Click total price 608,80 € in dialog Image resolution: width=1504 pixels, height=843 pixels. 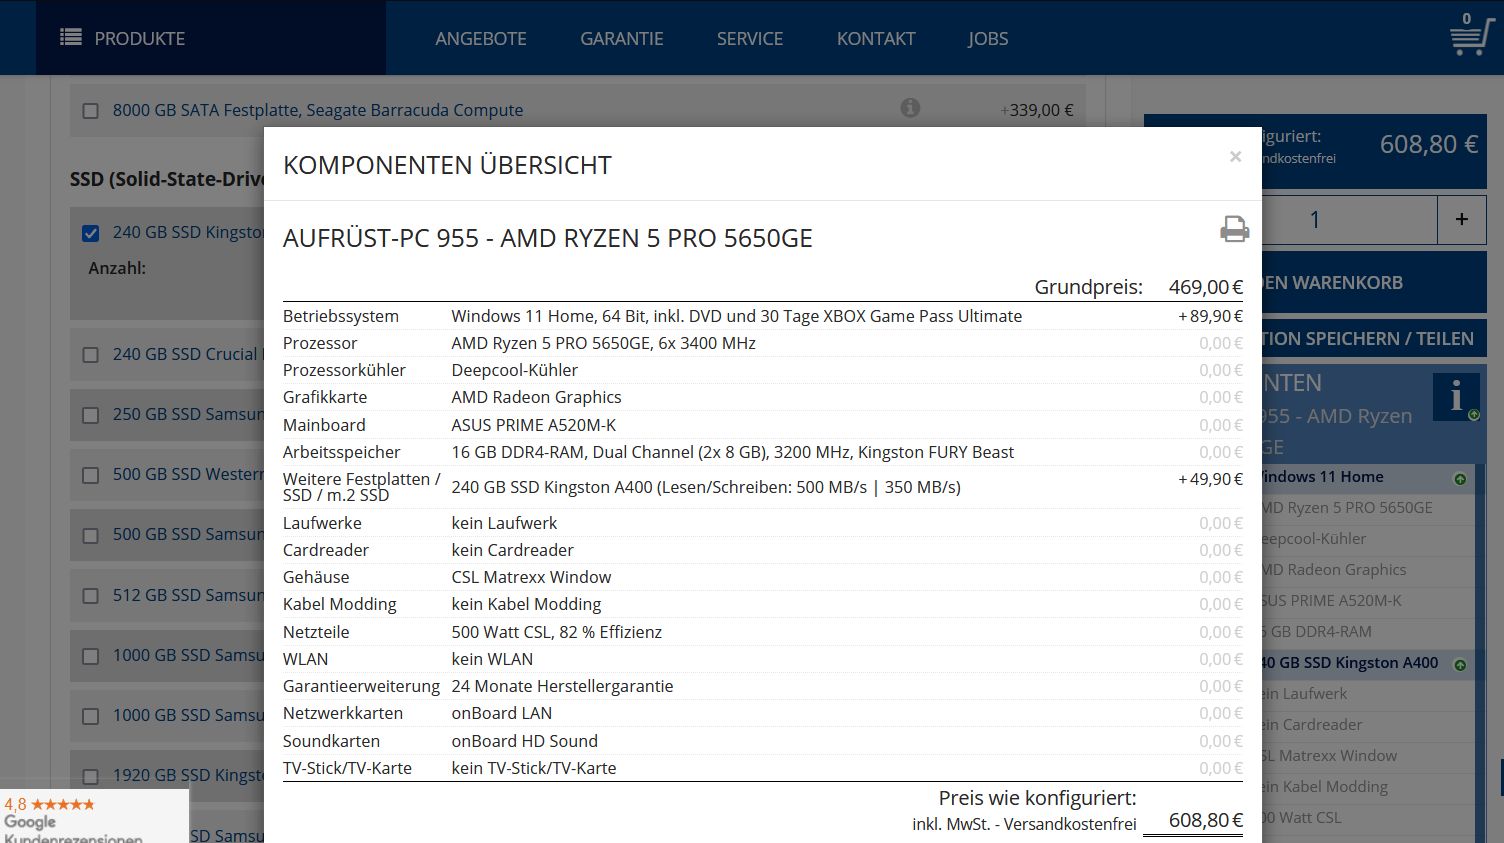(x=1205, y=820)
